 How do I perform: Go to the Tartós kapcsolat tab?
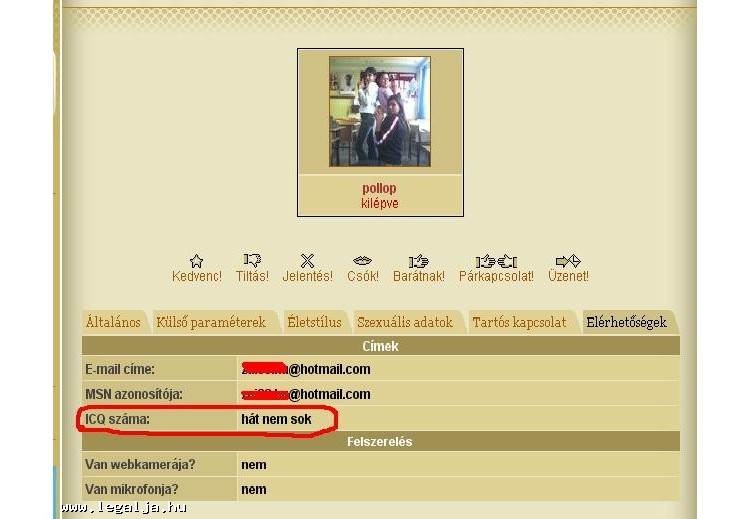coord(519,322)
